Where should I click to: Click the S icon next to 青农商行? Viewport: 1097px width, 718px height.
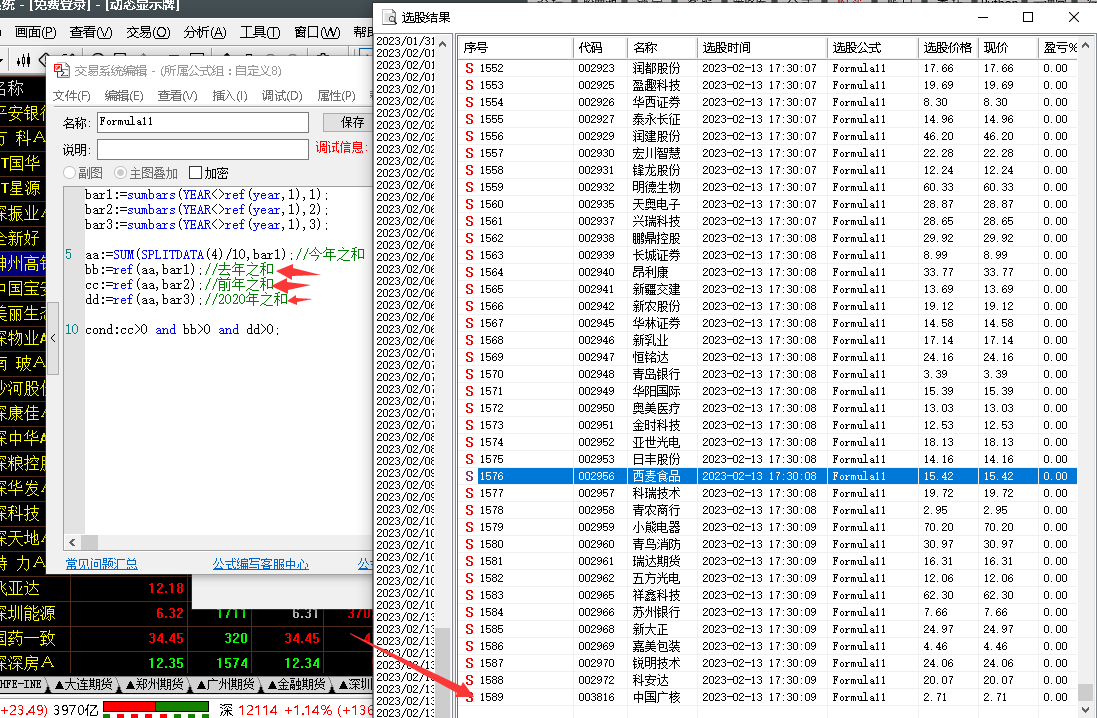(469, 510)
